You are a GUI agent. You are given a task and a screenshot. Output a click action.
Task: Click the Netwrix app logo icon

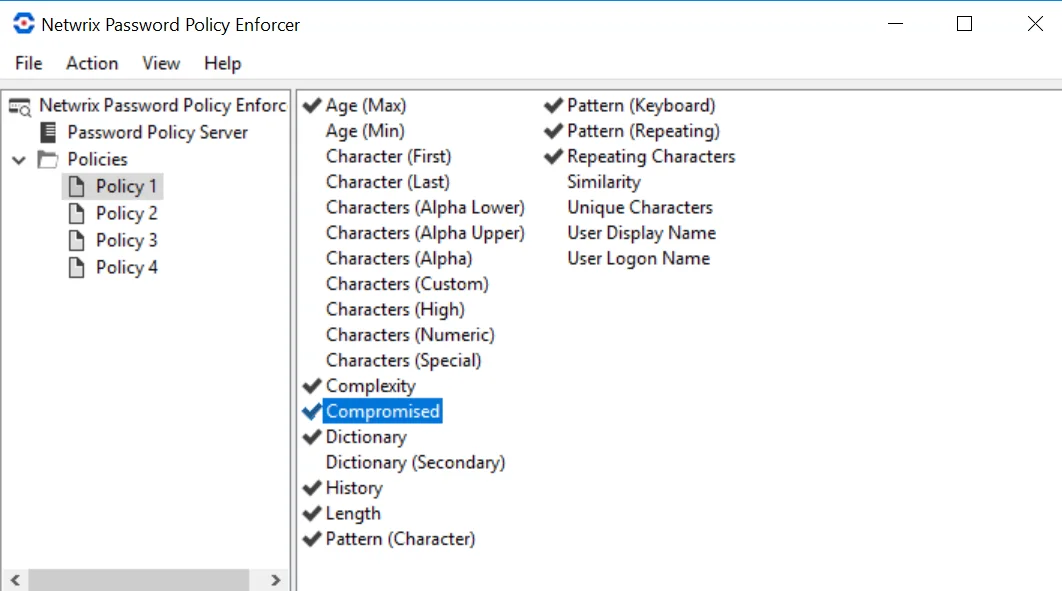click(24, 24)
